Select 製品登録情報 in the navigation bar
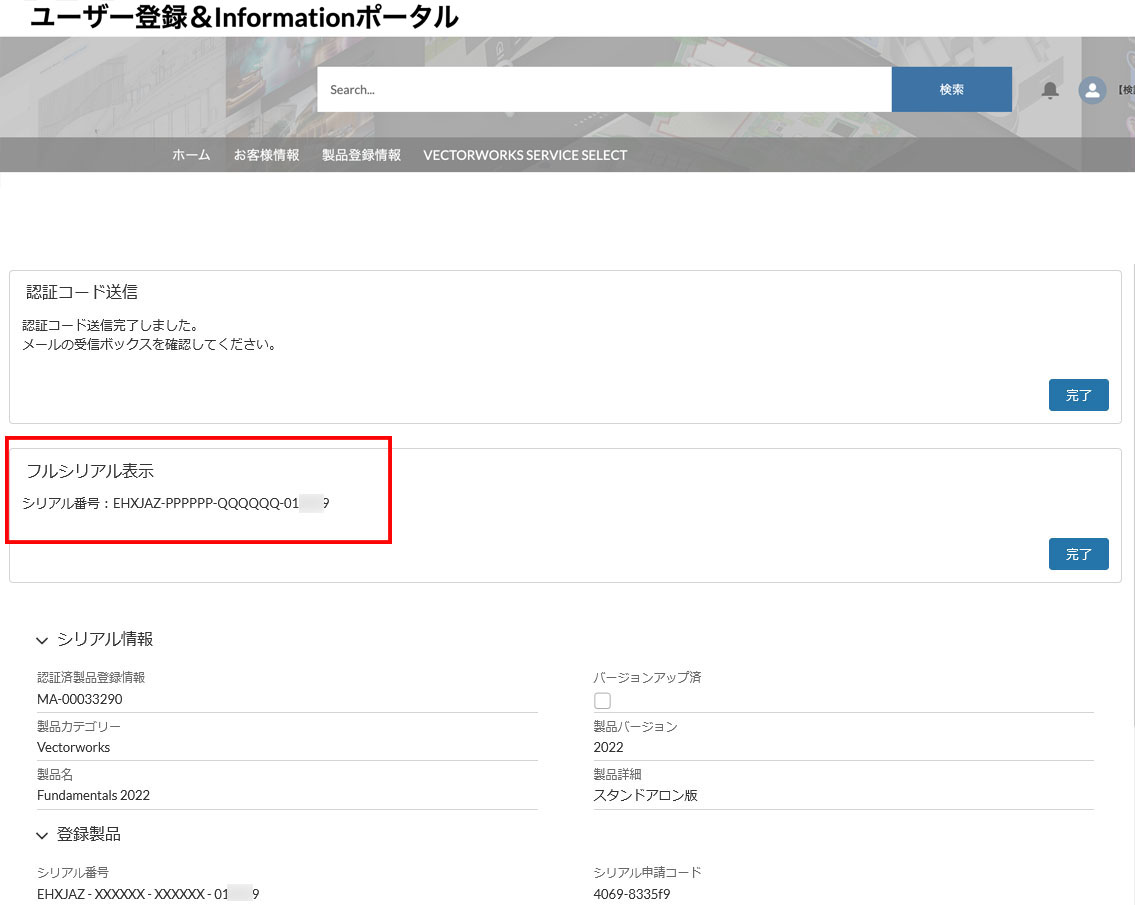 pos(361,155)
